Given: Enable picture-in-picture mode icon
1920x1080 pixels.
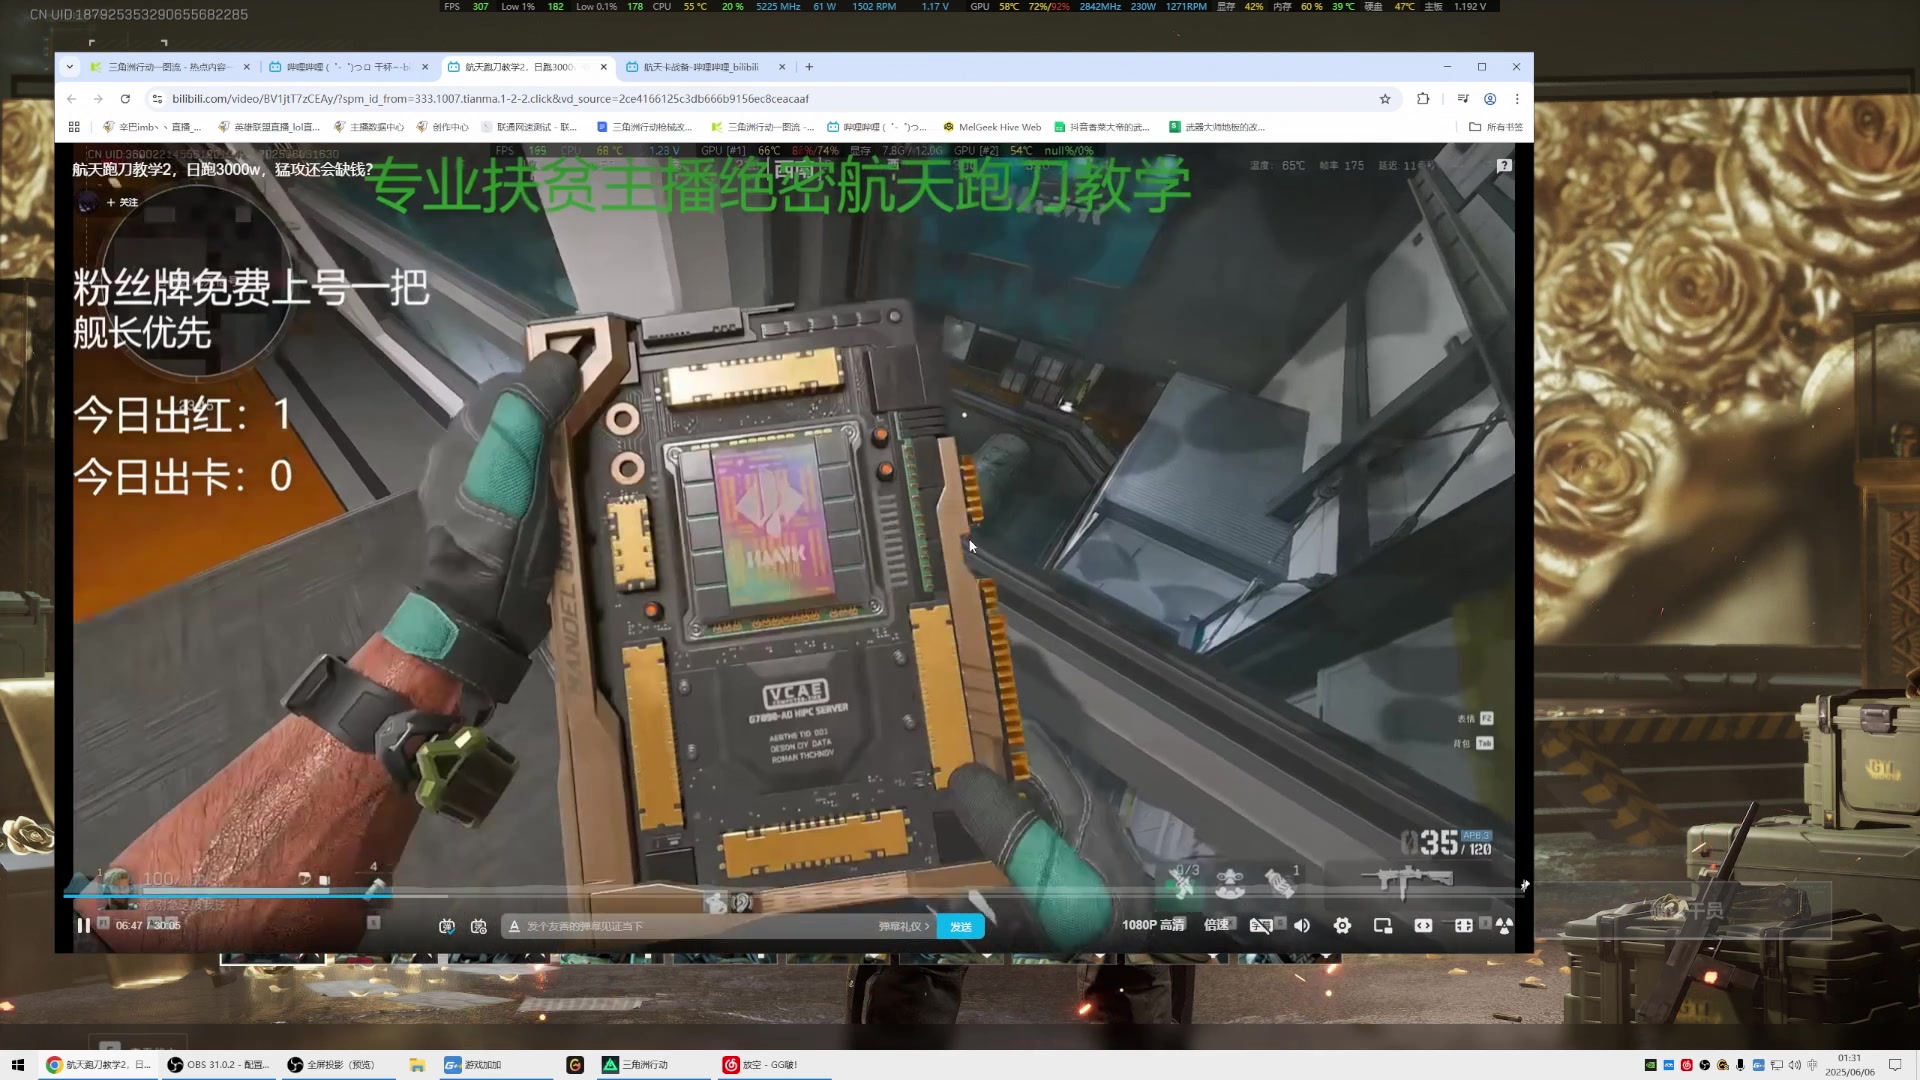Looking at the screenshot, I should (x=1383, y=926).
